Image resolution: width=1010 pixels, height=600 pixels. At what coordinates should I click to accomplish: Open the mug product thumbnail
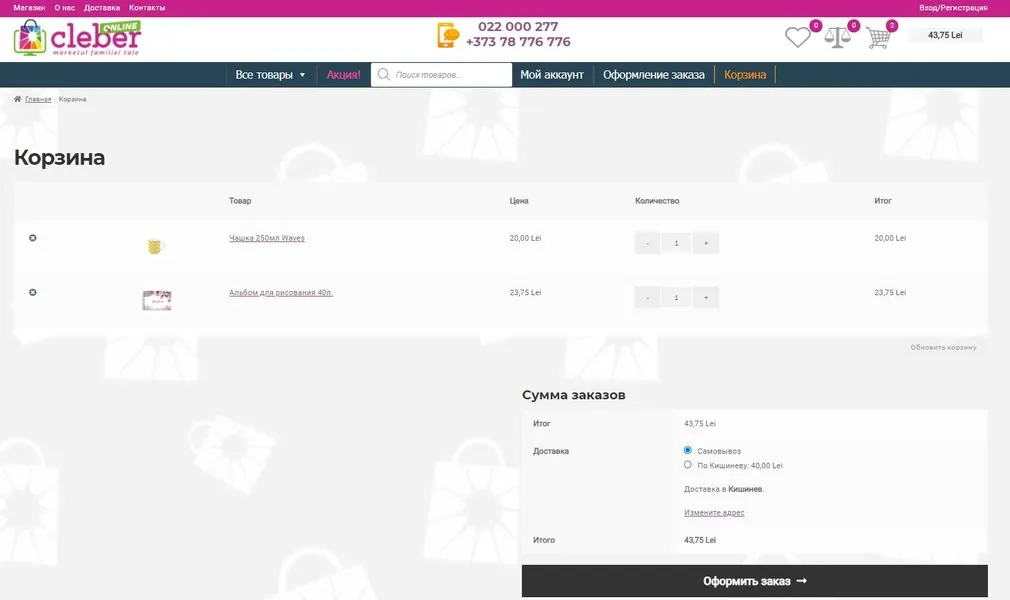tap(155, 246)
